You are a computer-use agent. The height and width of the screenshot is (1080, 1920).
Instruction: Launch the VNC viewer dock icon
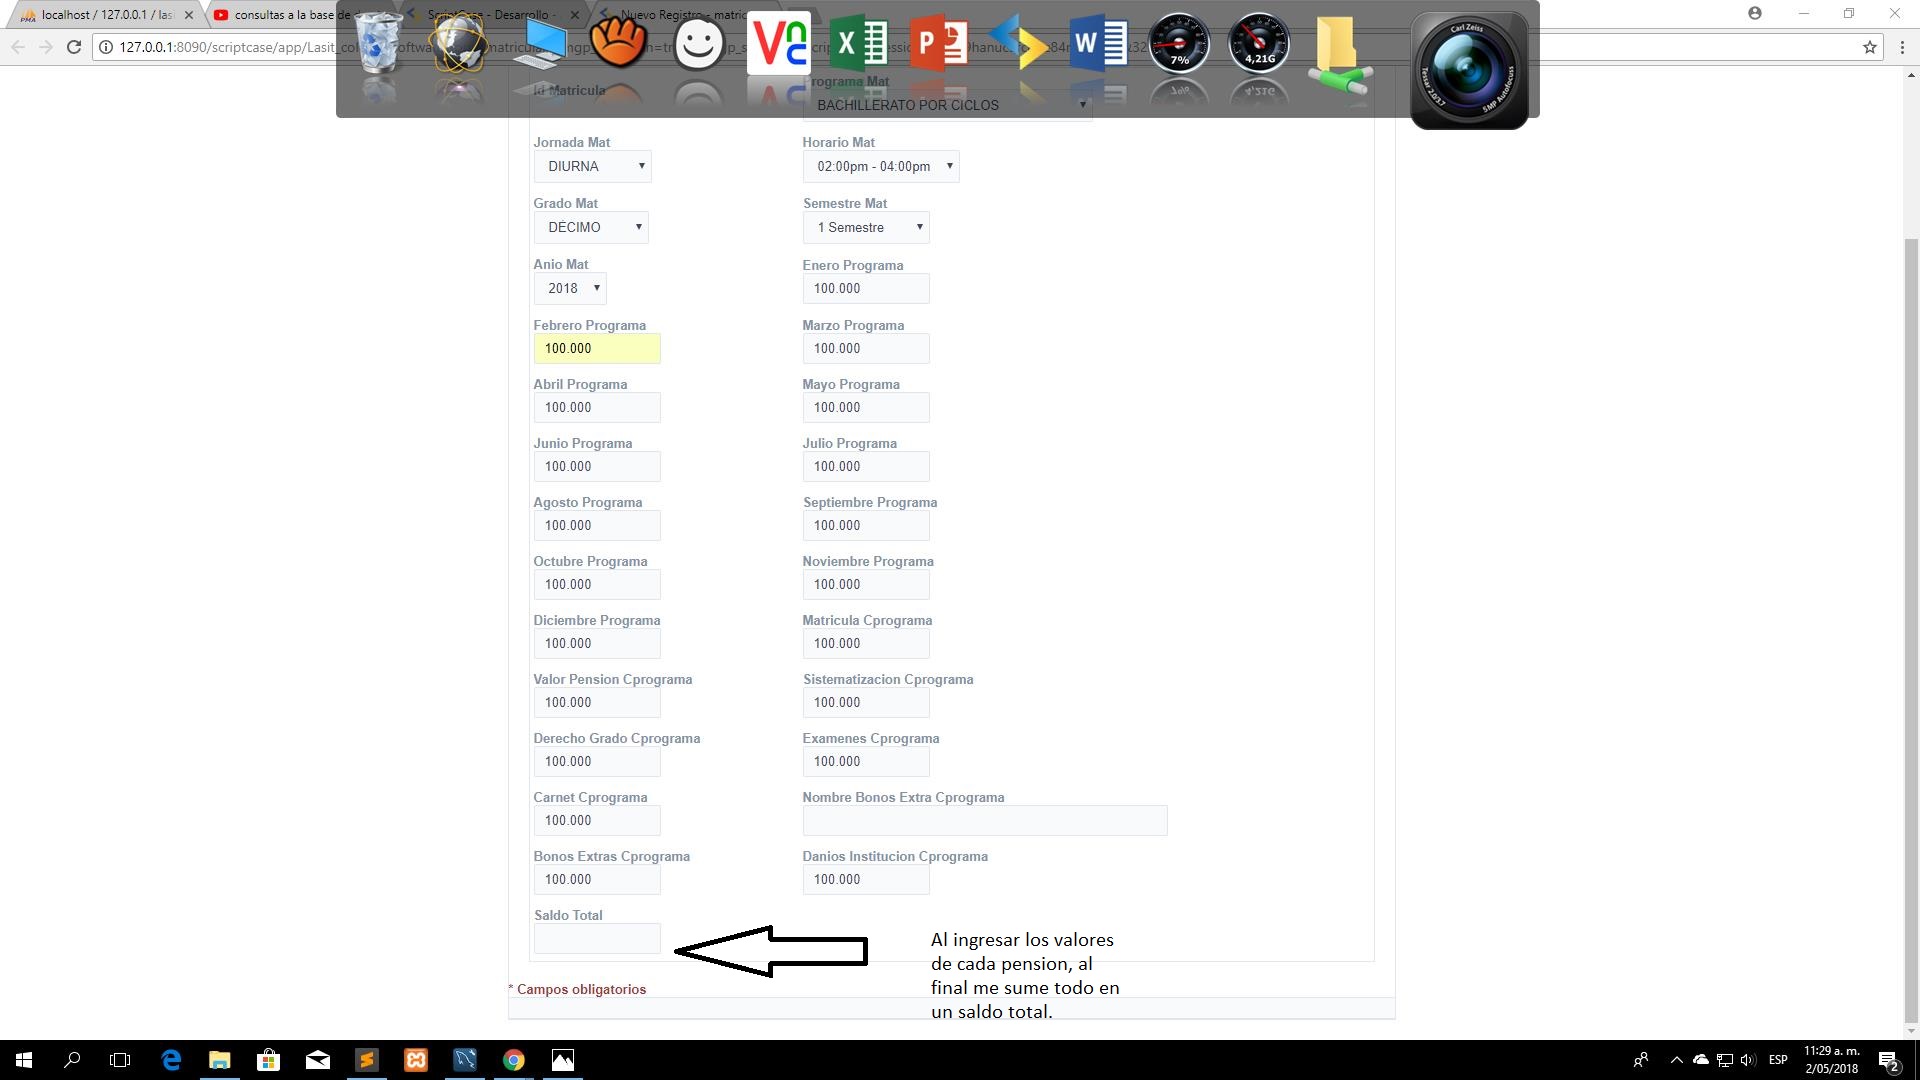(778, 44)
